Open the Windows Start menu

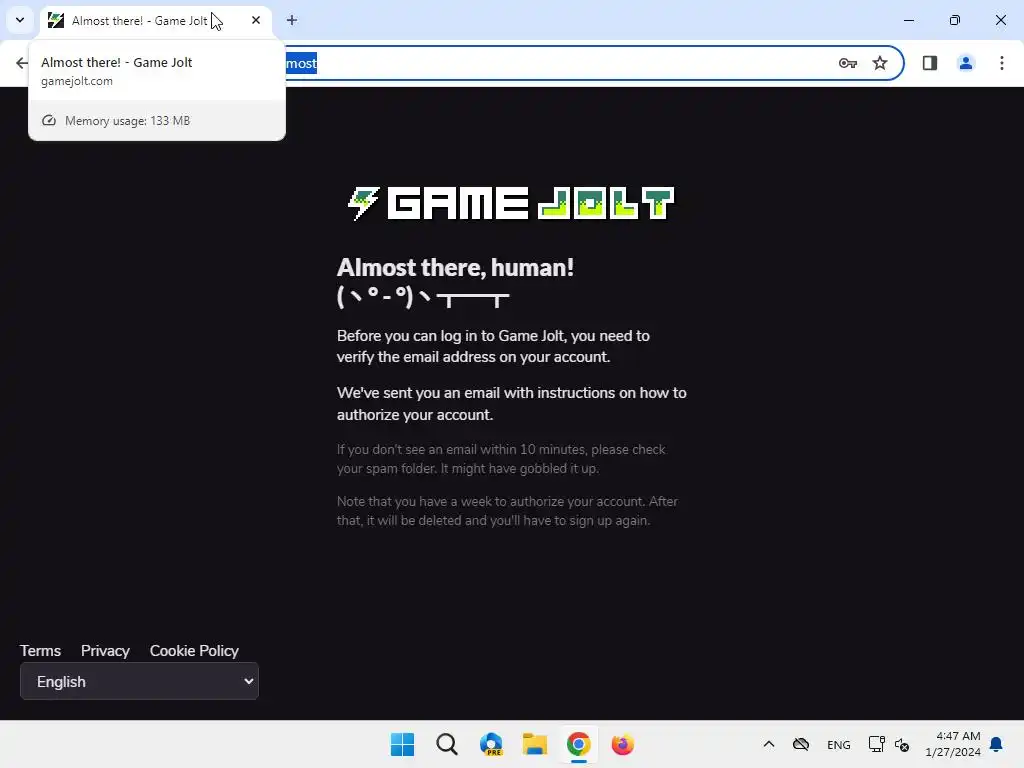402,744
